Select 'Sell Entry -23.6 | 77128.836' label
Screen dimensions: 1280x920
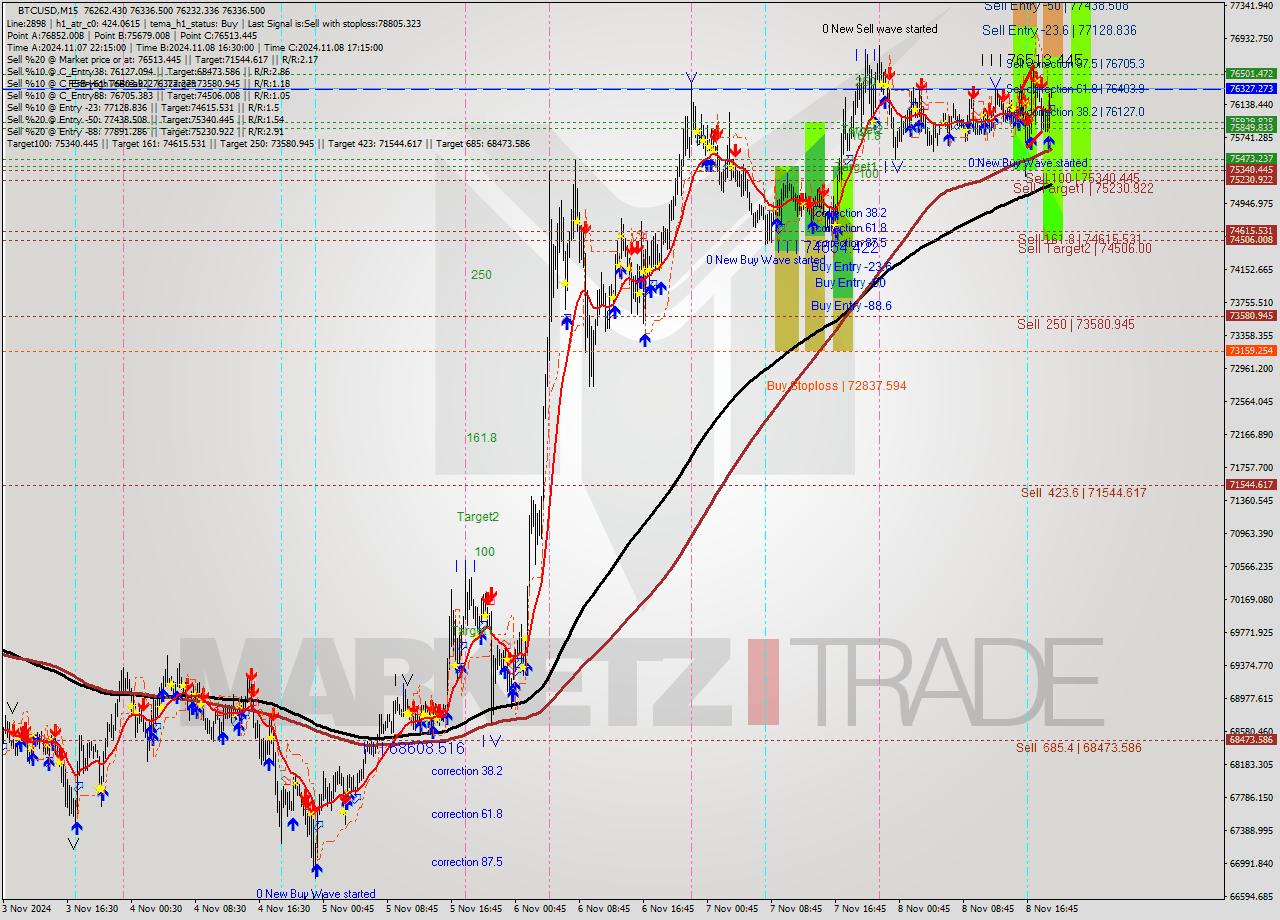(1060, 31)
